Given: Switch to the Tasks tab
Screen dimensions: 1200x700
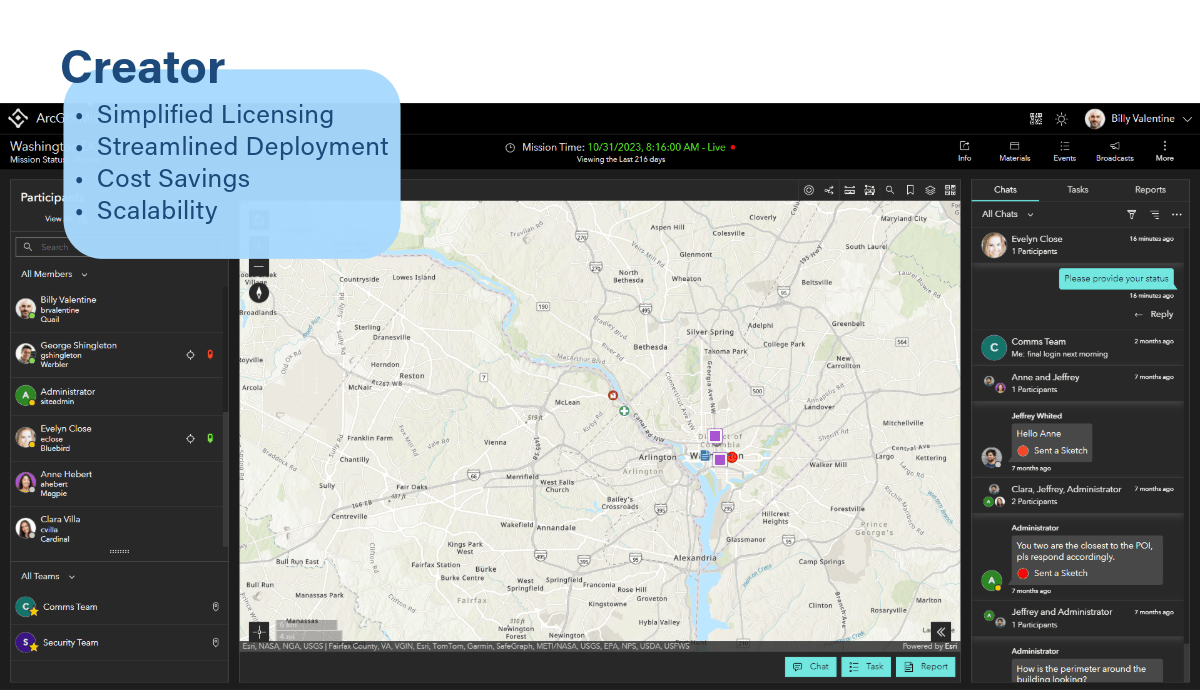Looking at the screenshot, I should pyautogui.click(x=1078, y=189).
